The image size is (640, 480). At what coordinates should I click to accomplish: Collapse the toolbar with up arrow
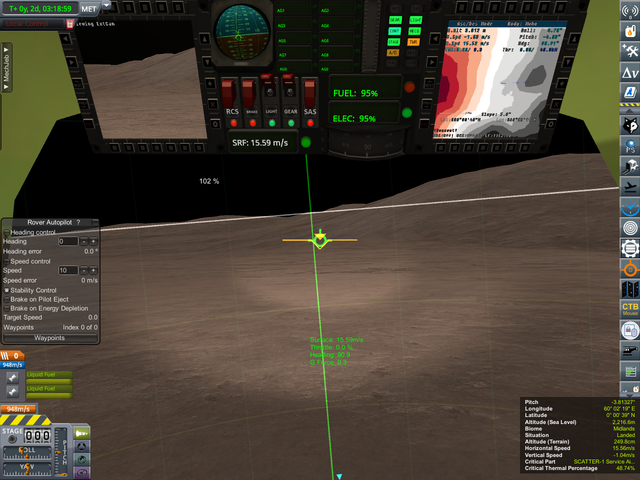[630, 111]
